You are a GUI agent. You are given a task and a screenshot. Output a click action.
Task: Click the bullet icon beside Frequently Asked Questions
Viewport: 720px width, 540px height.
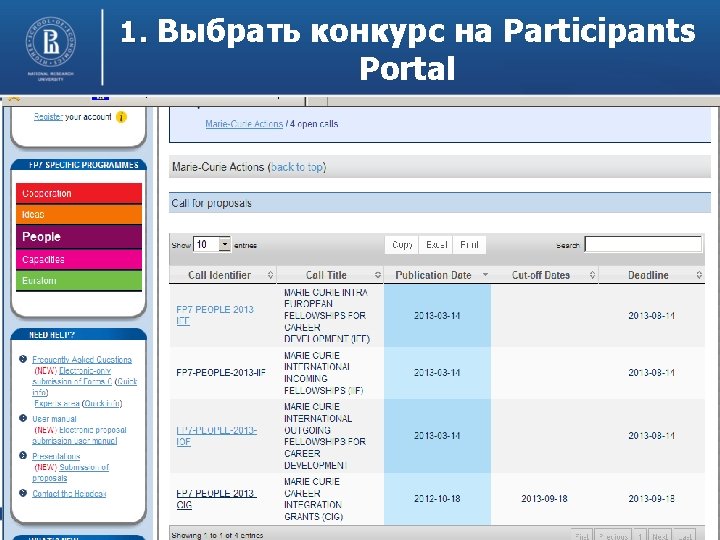point(23,359)
